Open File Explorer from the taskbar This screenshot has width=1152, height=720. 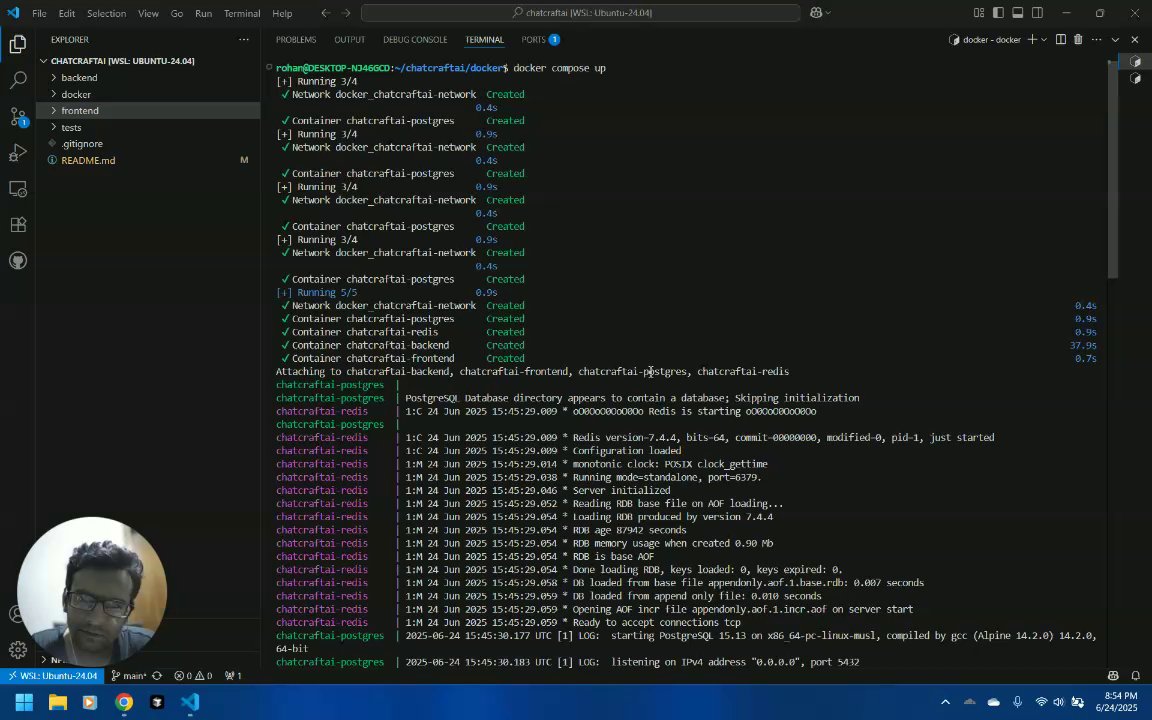tap(57, 702)
